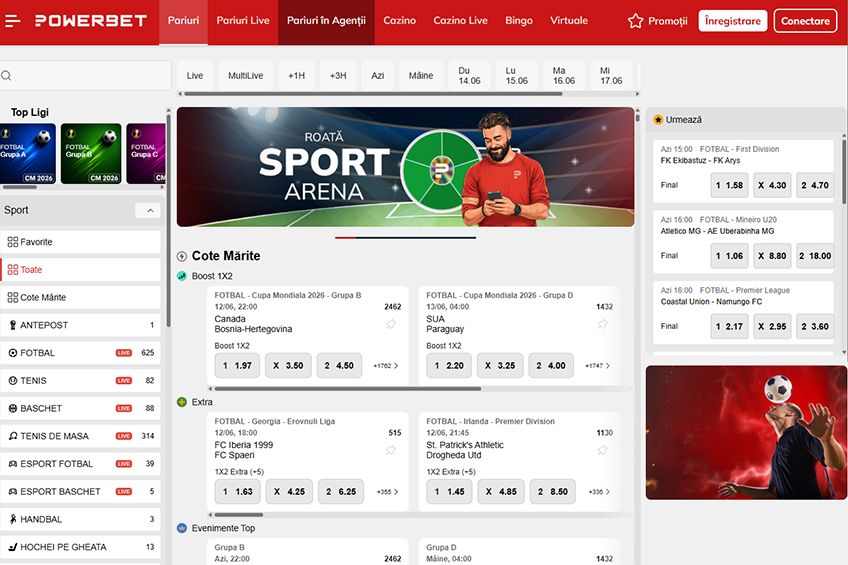Favorite the FC Iberia 1999 match star
Screen dimensions: 848x565
[390, 450]
